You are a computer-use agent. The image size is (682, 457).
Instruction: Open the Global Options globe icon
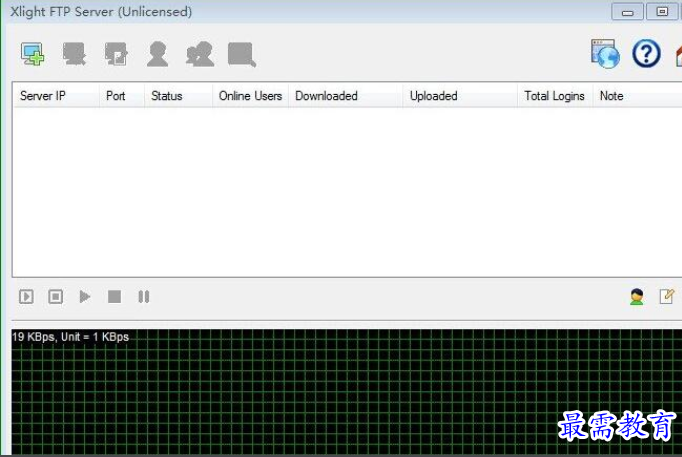pos(605,53)
